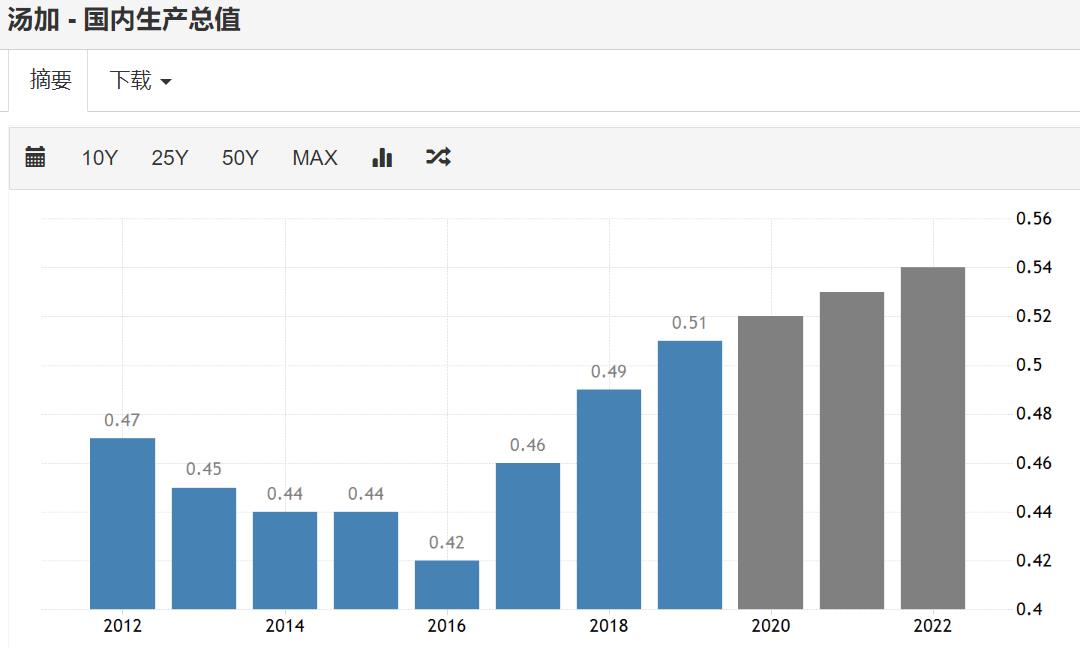Click the 2018 bar valued 0.49
1080x649 pixels.
click(609, 499)
